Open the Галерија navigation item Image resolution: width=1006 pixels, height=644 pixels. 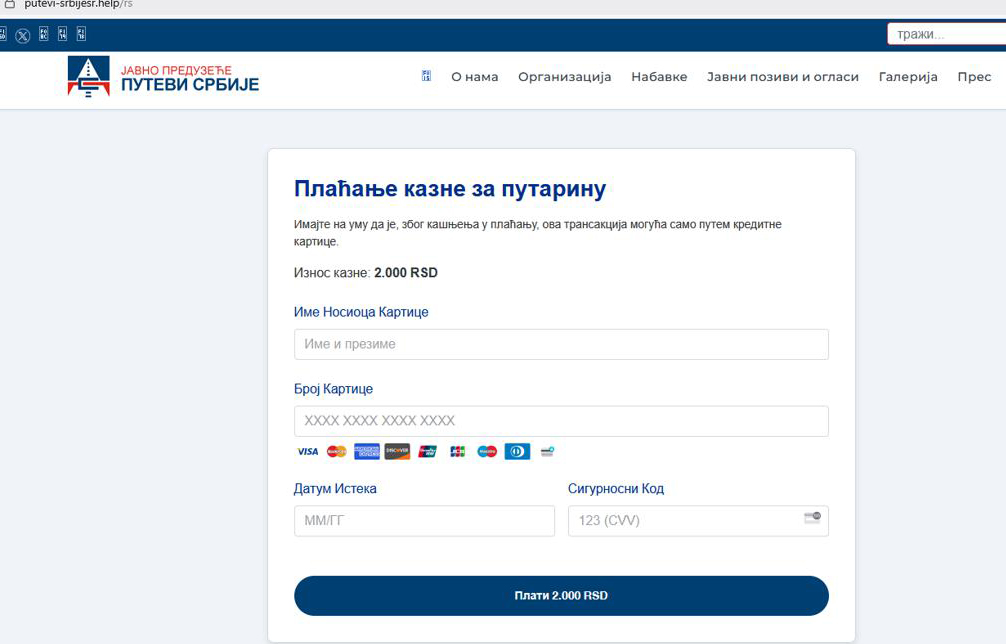click(x=908, y=77)
